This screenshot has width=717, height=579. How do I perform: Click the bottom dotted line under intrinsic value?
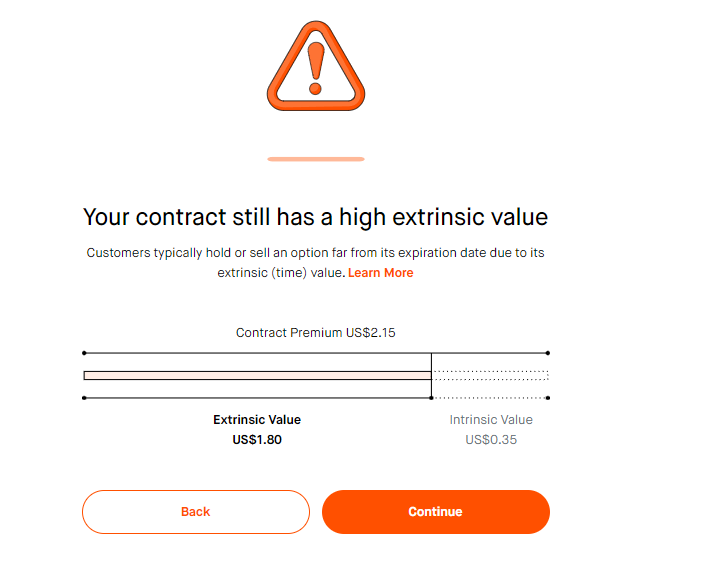pyautogui.click(x=490, y=398)
